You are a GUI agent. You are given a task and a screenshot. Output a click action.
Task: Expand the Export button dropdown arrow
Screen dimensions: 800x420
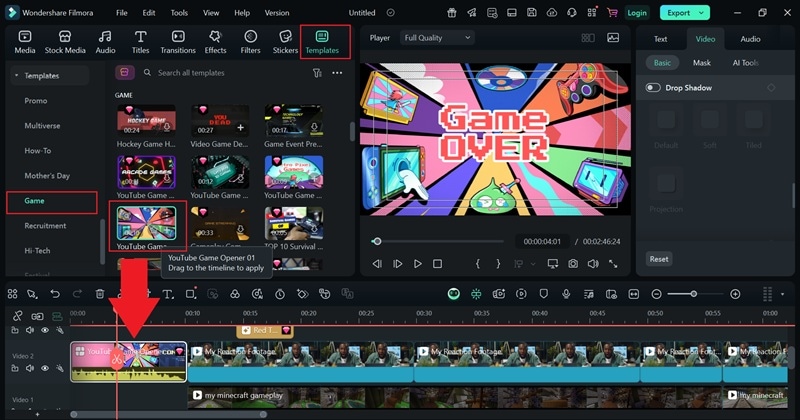(x=702, y=13)
